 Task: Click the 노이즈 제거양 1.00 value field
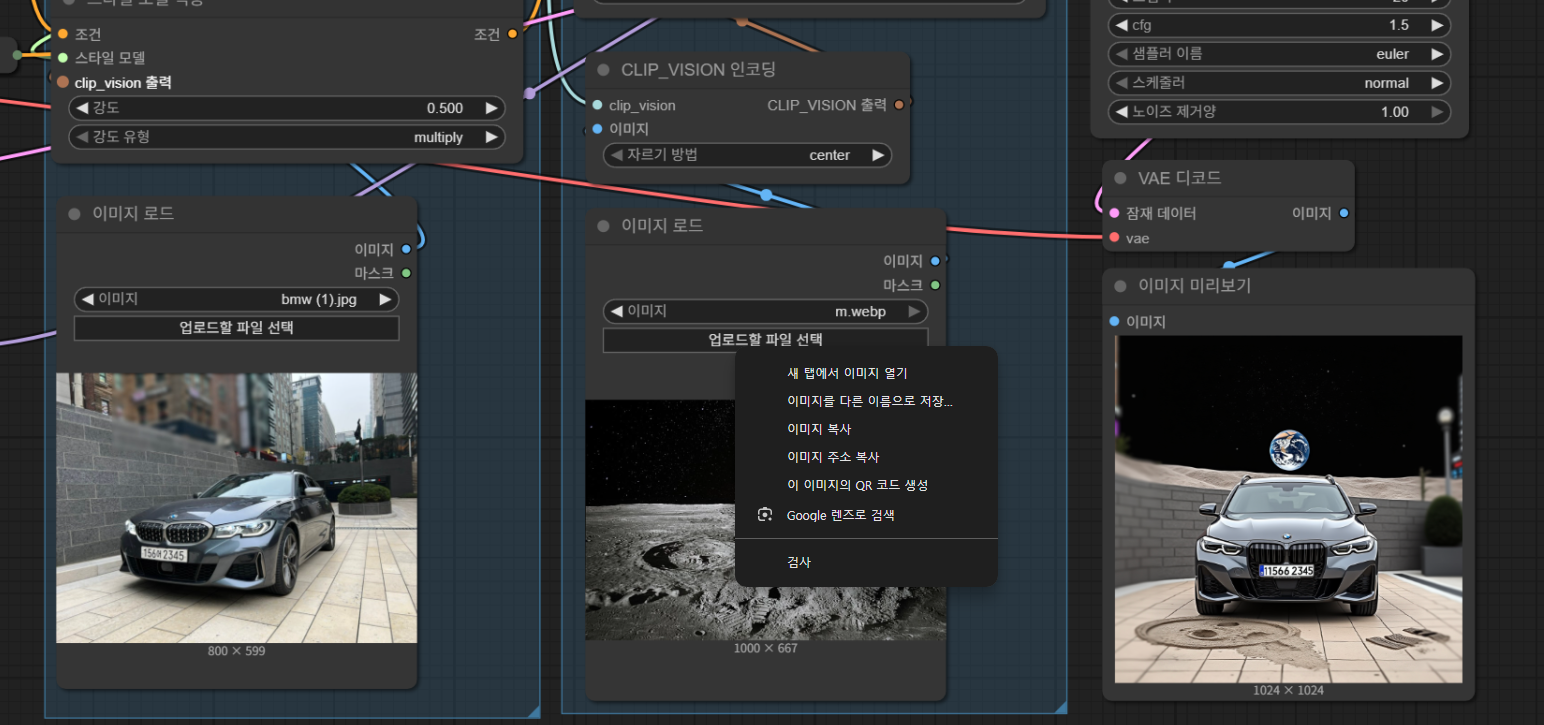tap(1279, 112)
